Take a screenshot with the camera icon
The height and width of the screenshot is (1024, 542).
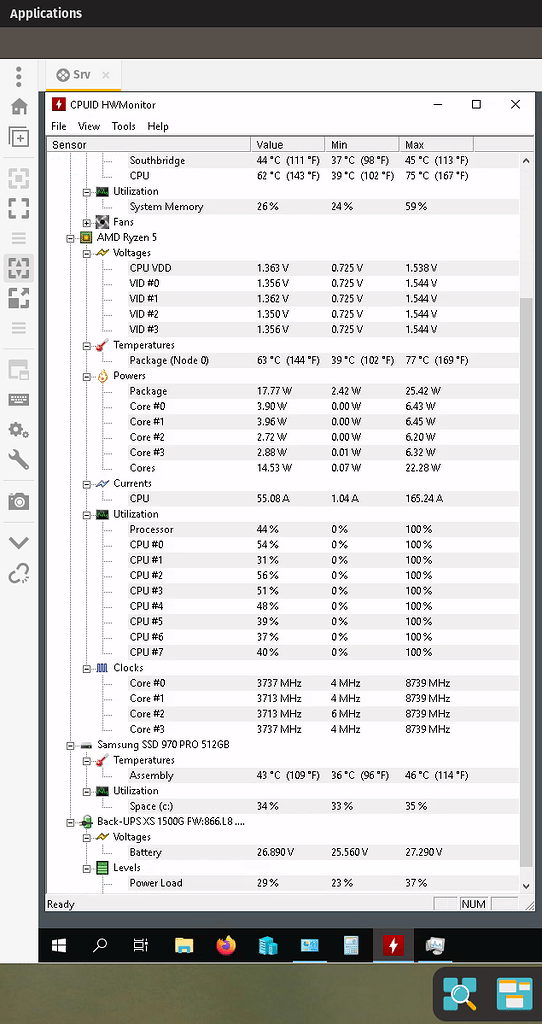point(18,502)
